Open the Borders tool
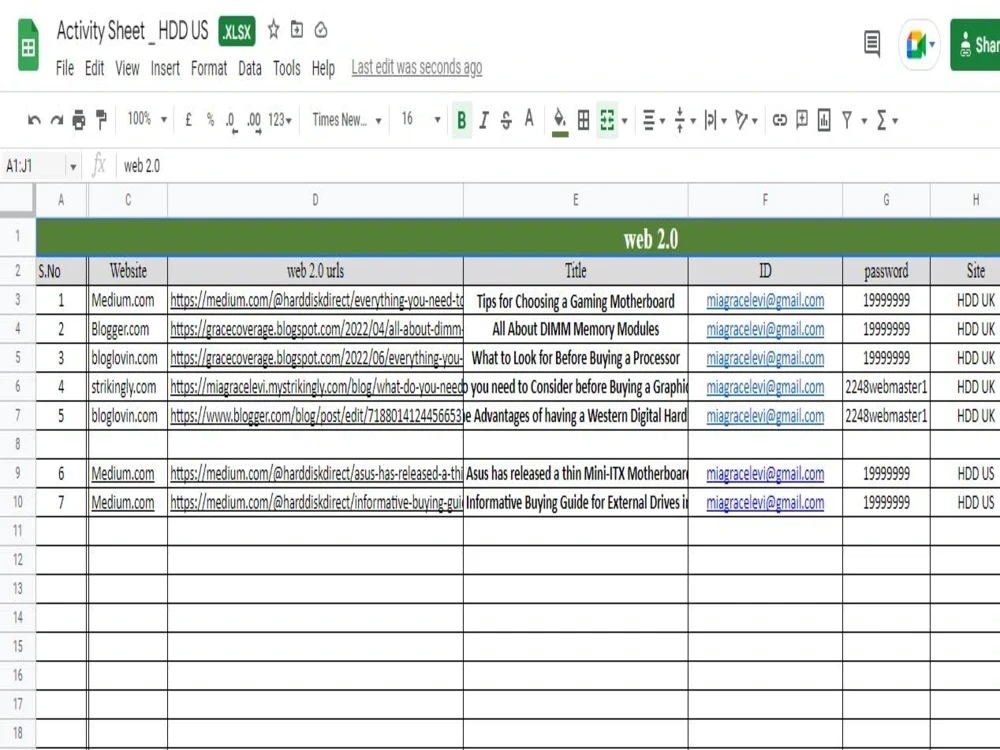 click(x=583, y=120)
